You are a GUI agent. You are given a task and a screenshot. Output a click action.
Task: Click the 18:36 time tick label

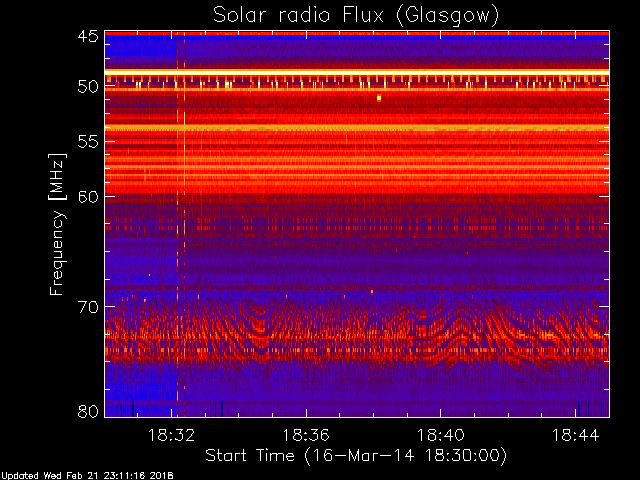click(306, 435)
